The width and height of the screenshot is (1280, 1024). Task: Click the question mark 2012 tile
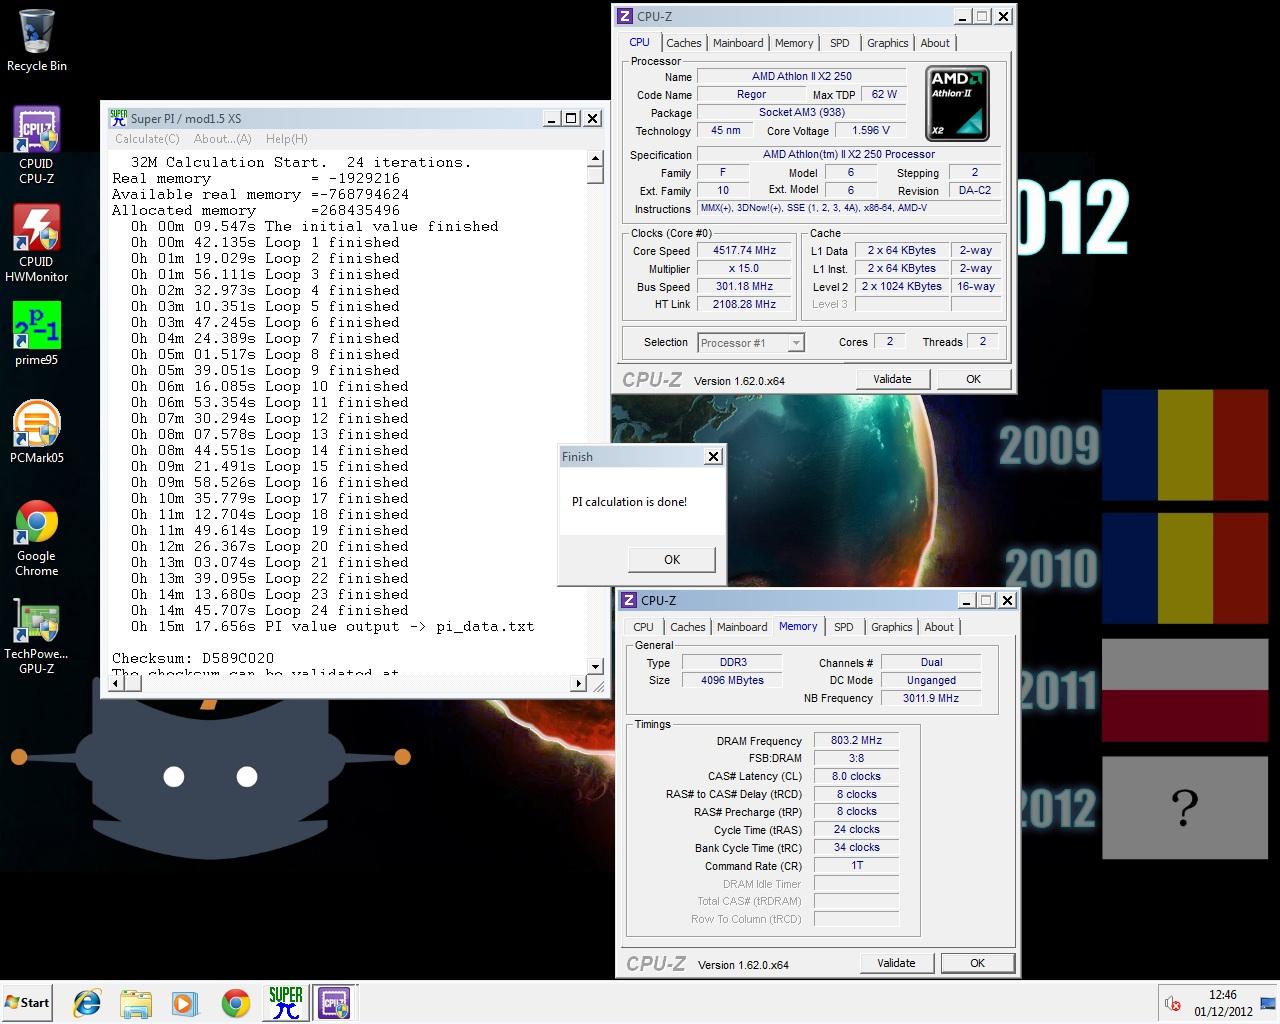pyautogui.click(x=1185, y=808)
